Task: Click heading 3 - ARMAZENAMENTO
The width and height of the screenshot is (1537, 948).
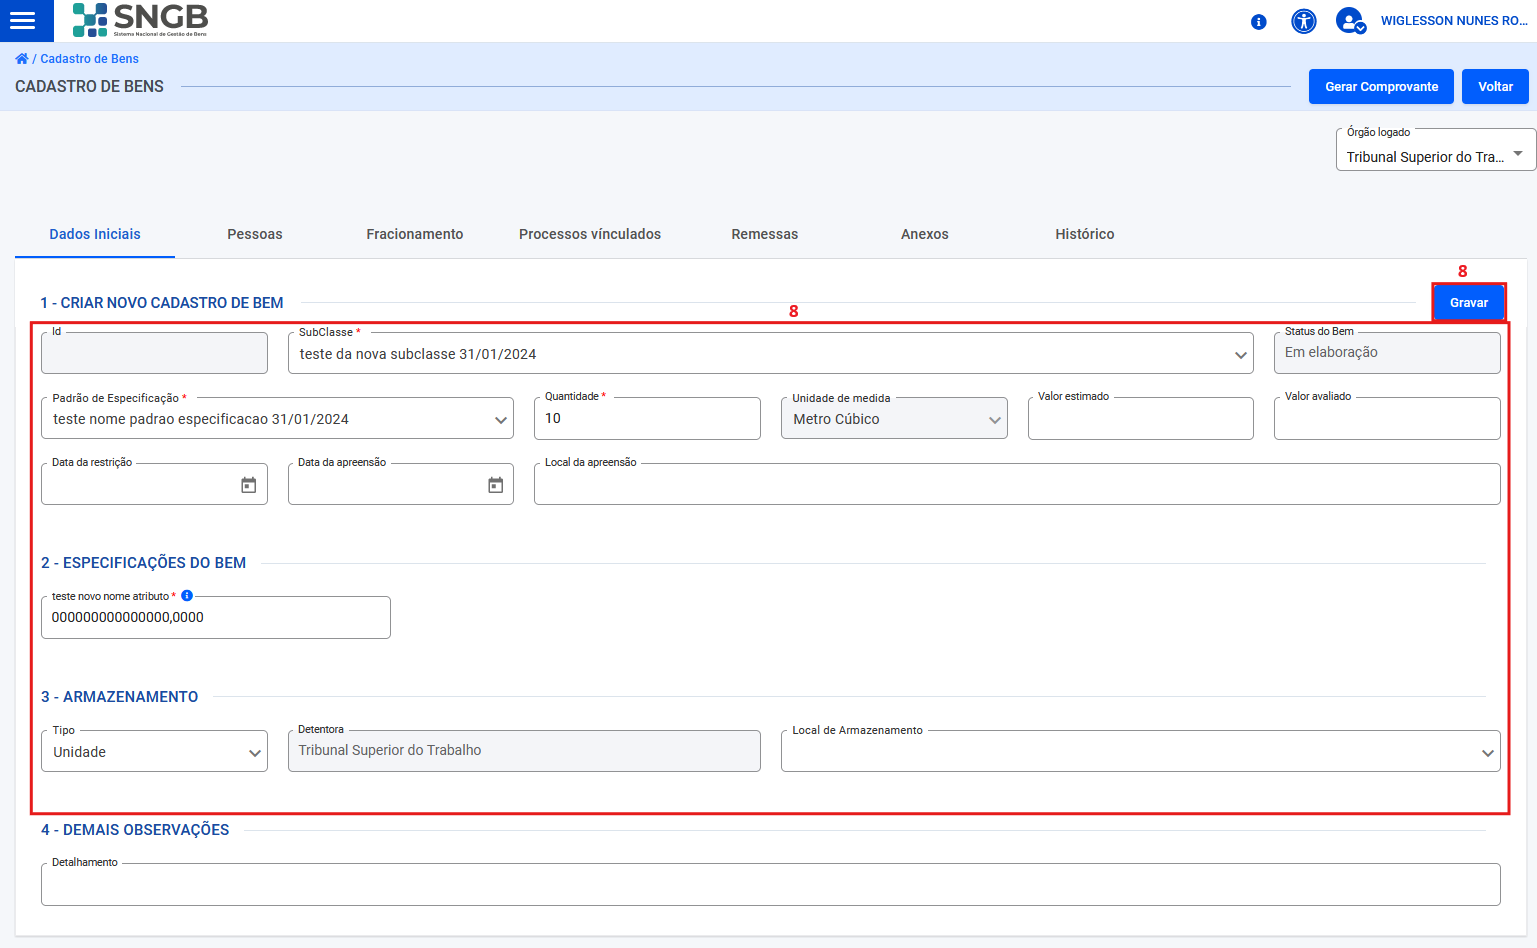Action: (x=120, y=697)
